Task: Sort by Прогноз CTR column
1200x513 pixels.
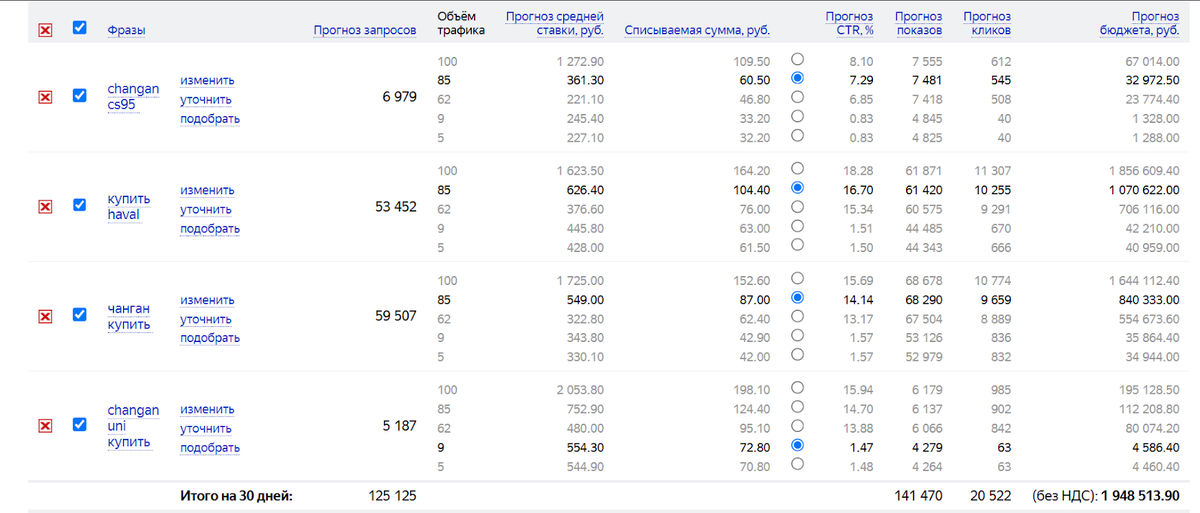Action: [849, 23]
